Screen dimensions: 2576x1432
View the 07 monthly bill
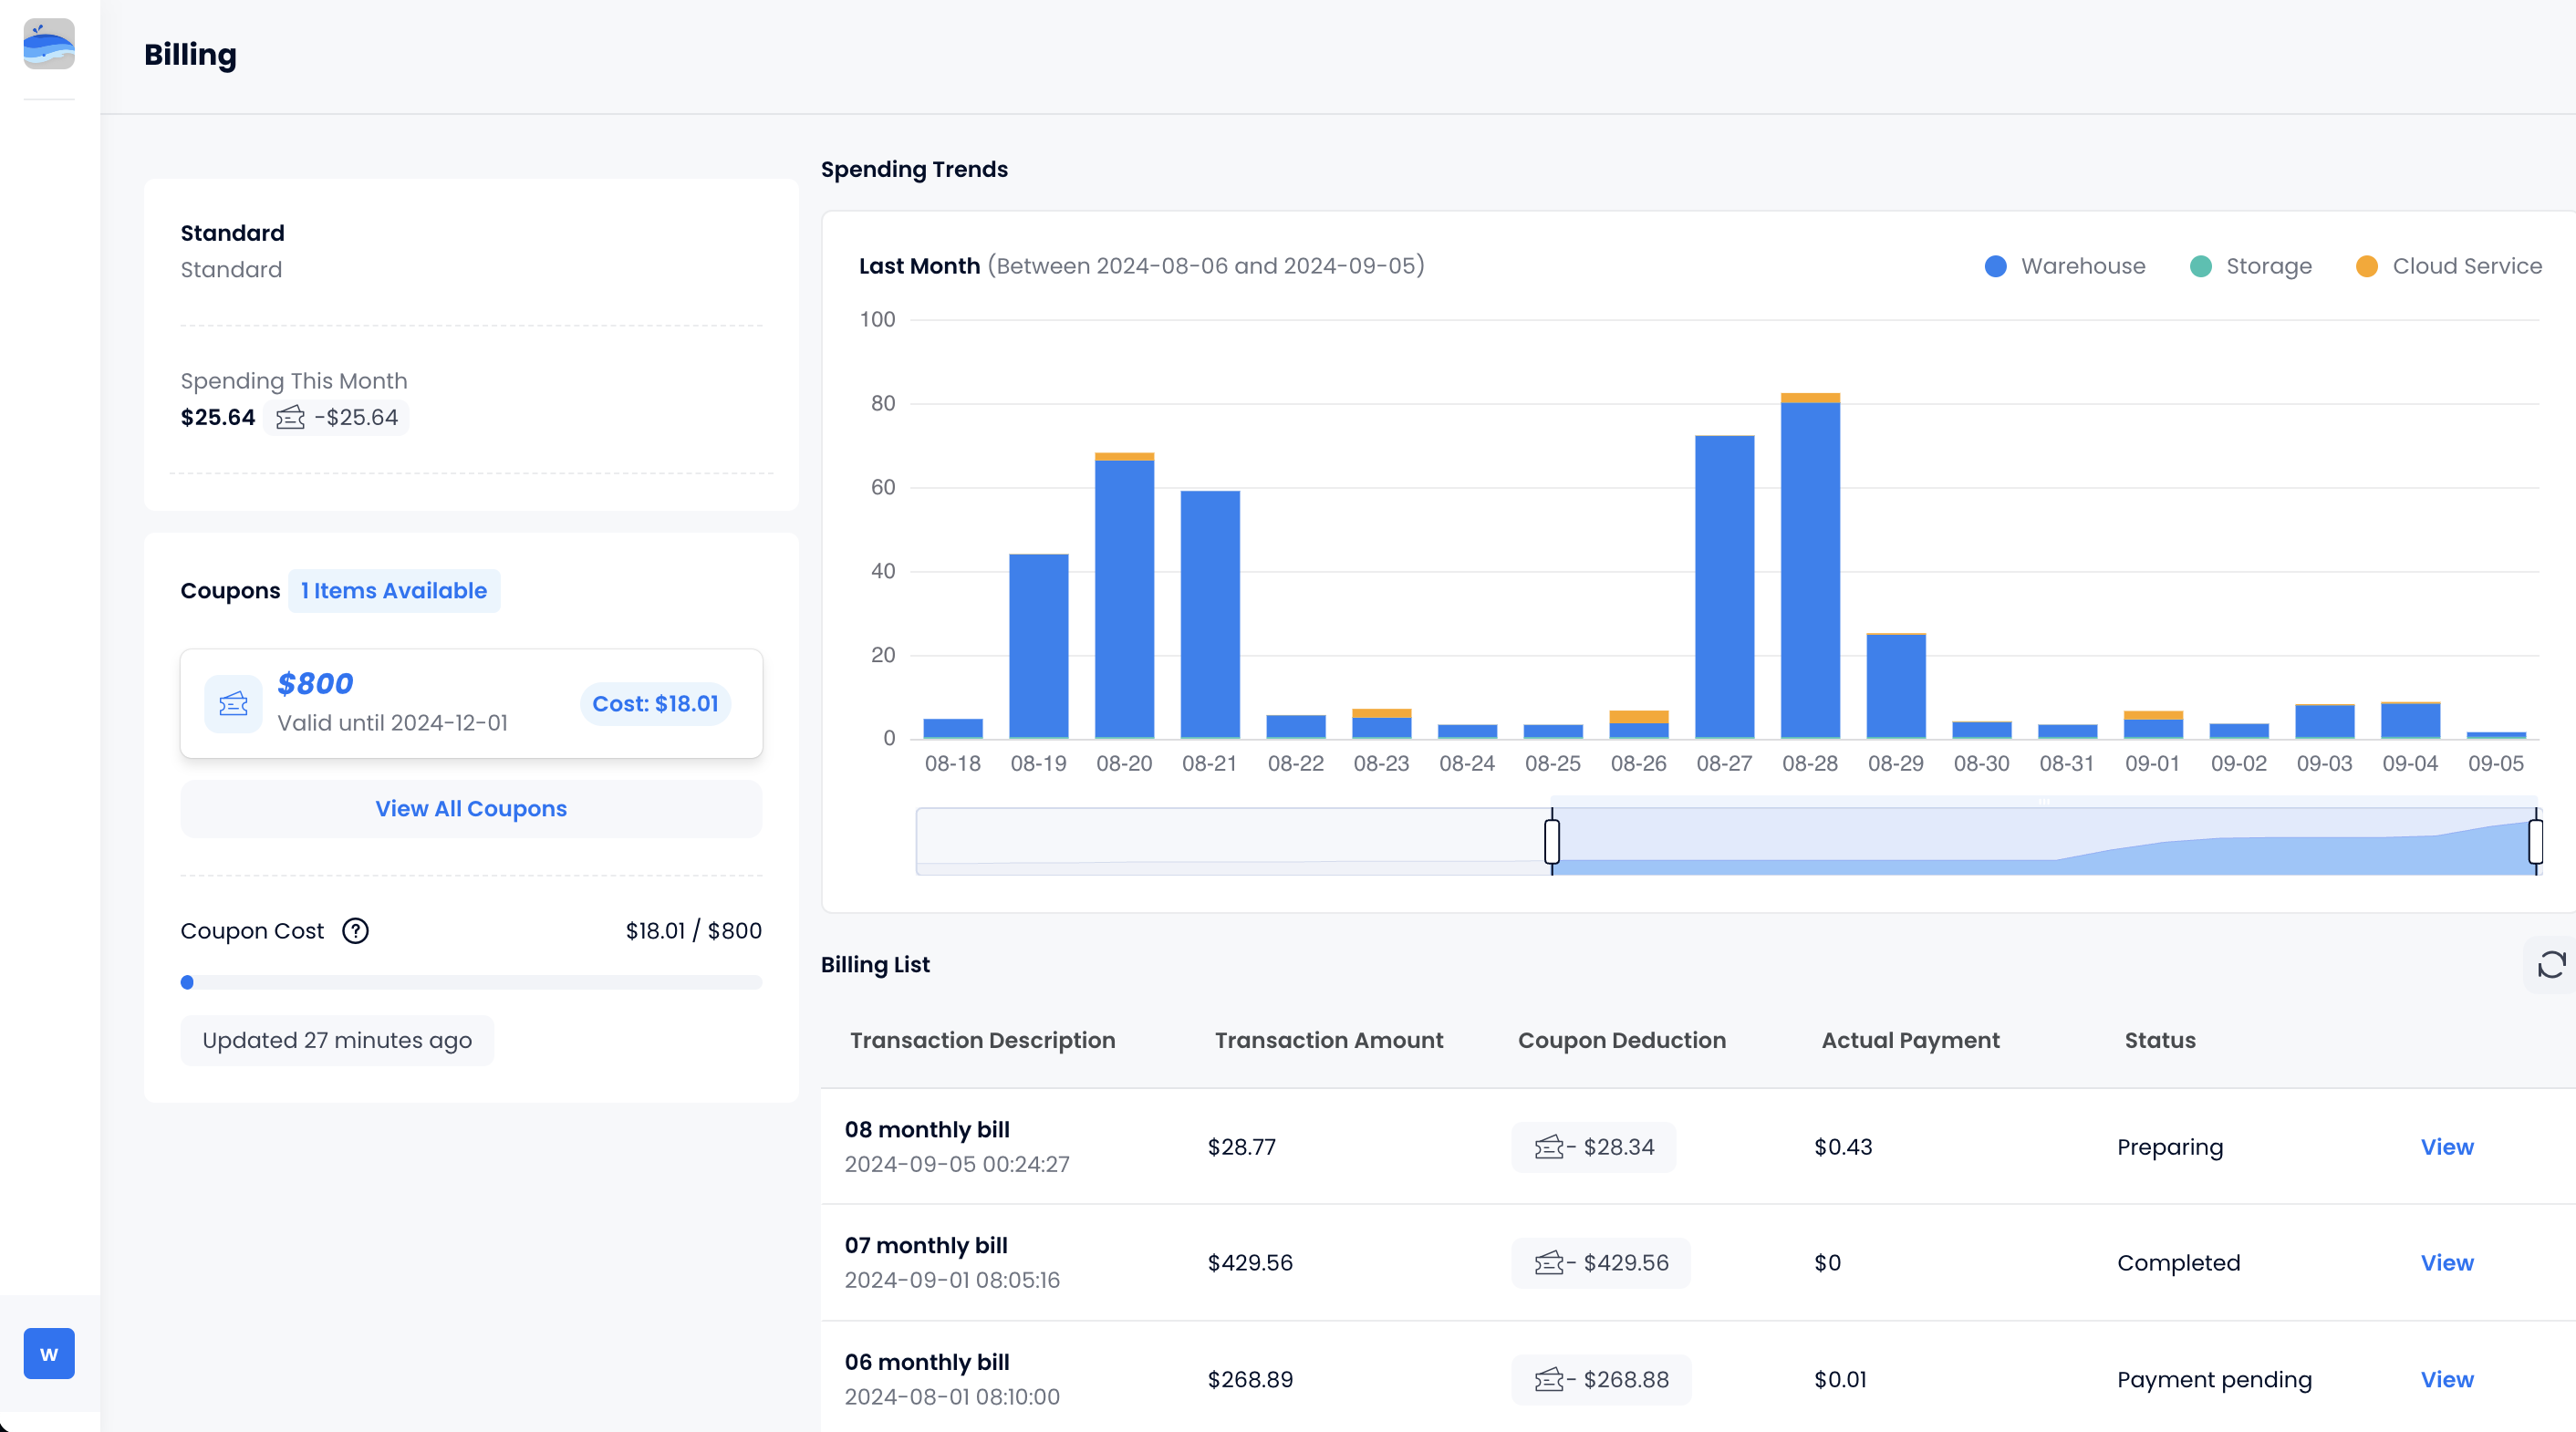(x=2446, y=1263)
